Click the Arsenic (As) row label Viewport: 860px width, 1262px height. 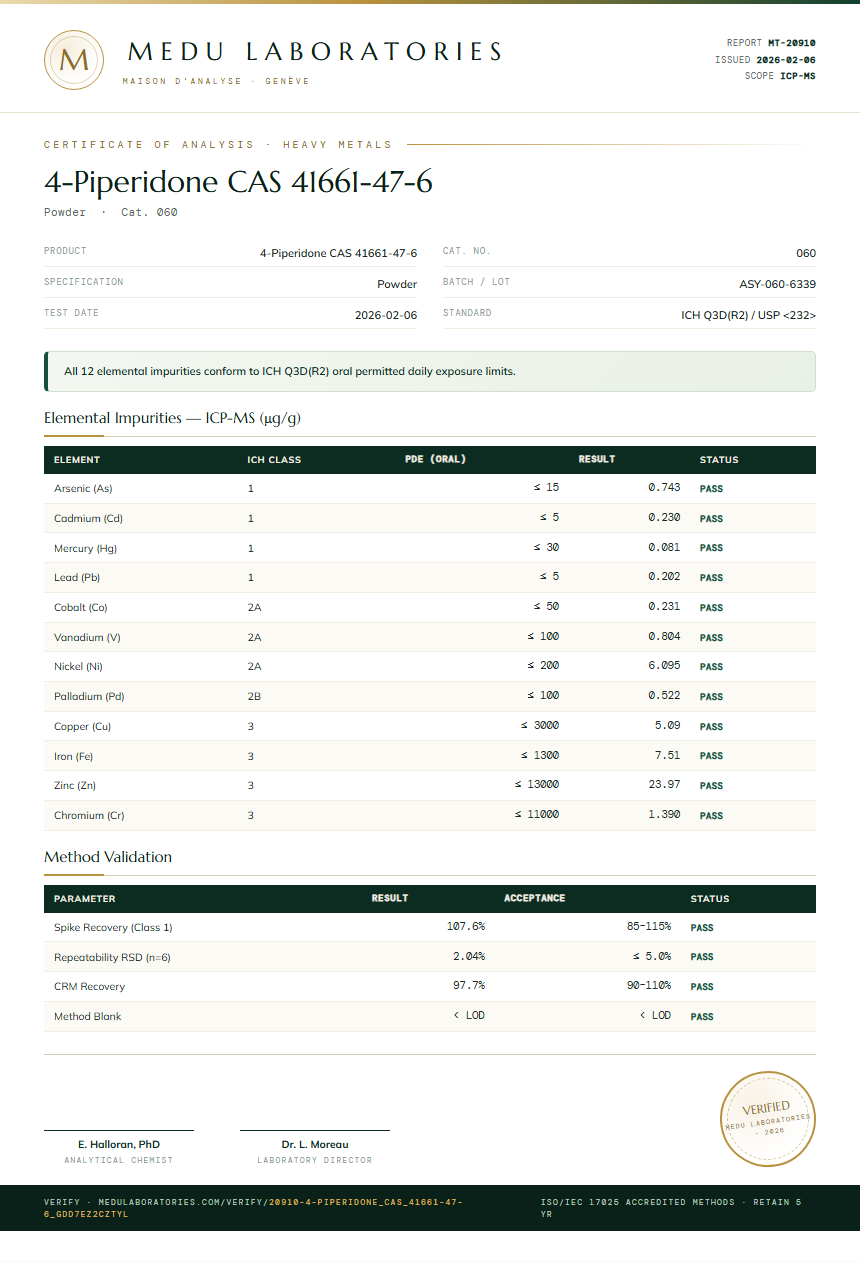pos(83,489)
